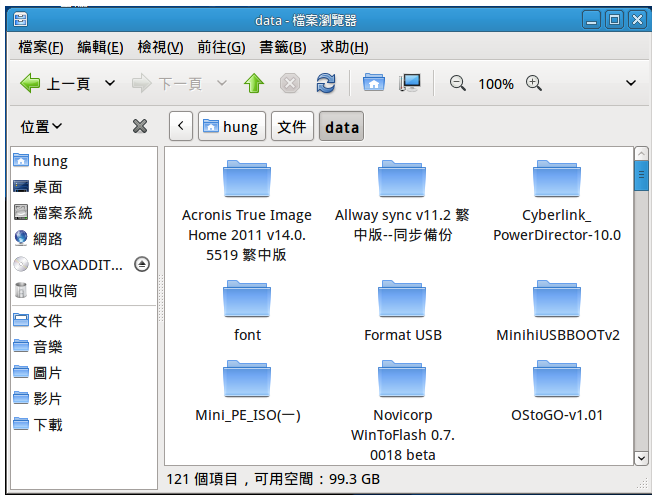Image resolution: width=658 pixels, height=500 pixels.
Task: Open the 下載 bookmark in the sidebar
Action: click(84, 424)
